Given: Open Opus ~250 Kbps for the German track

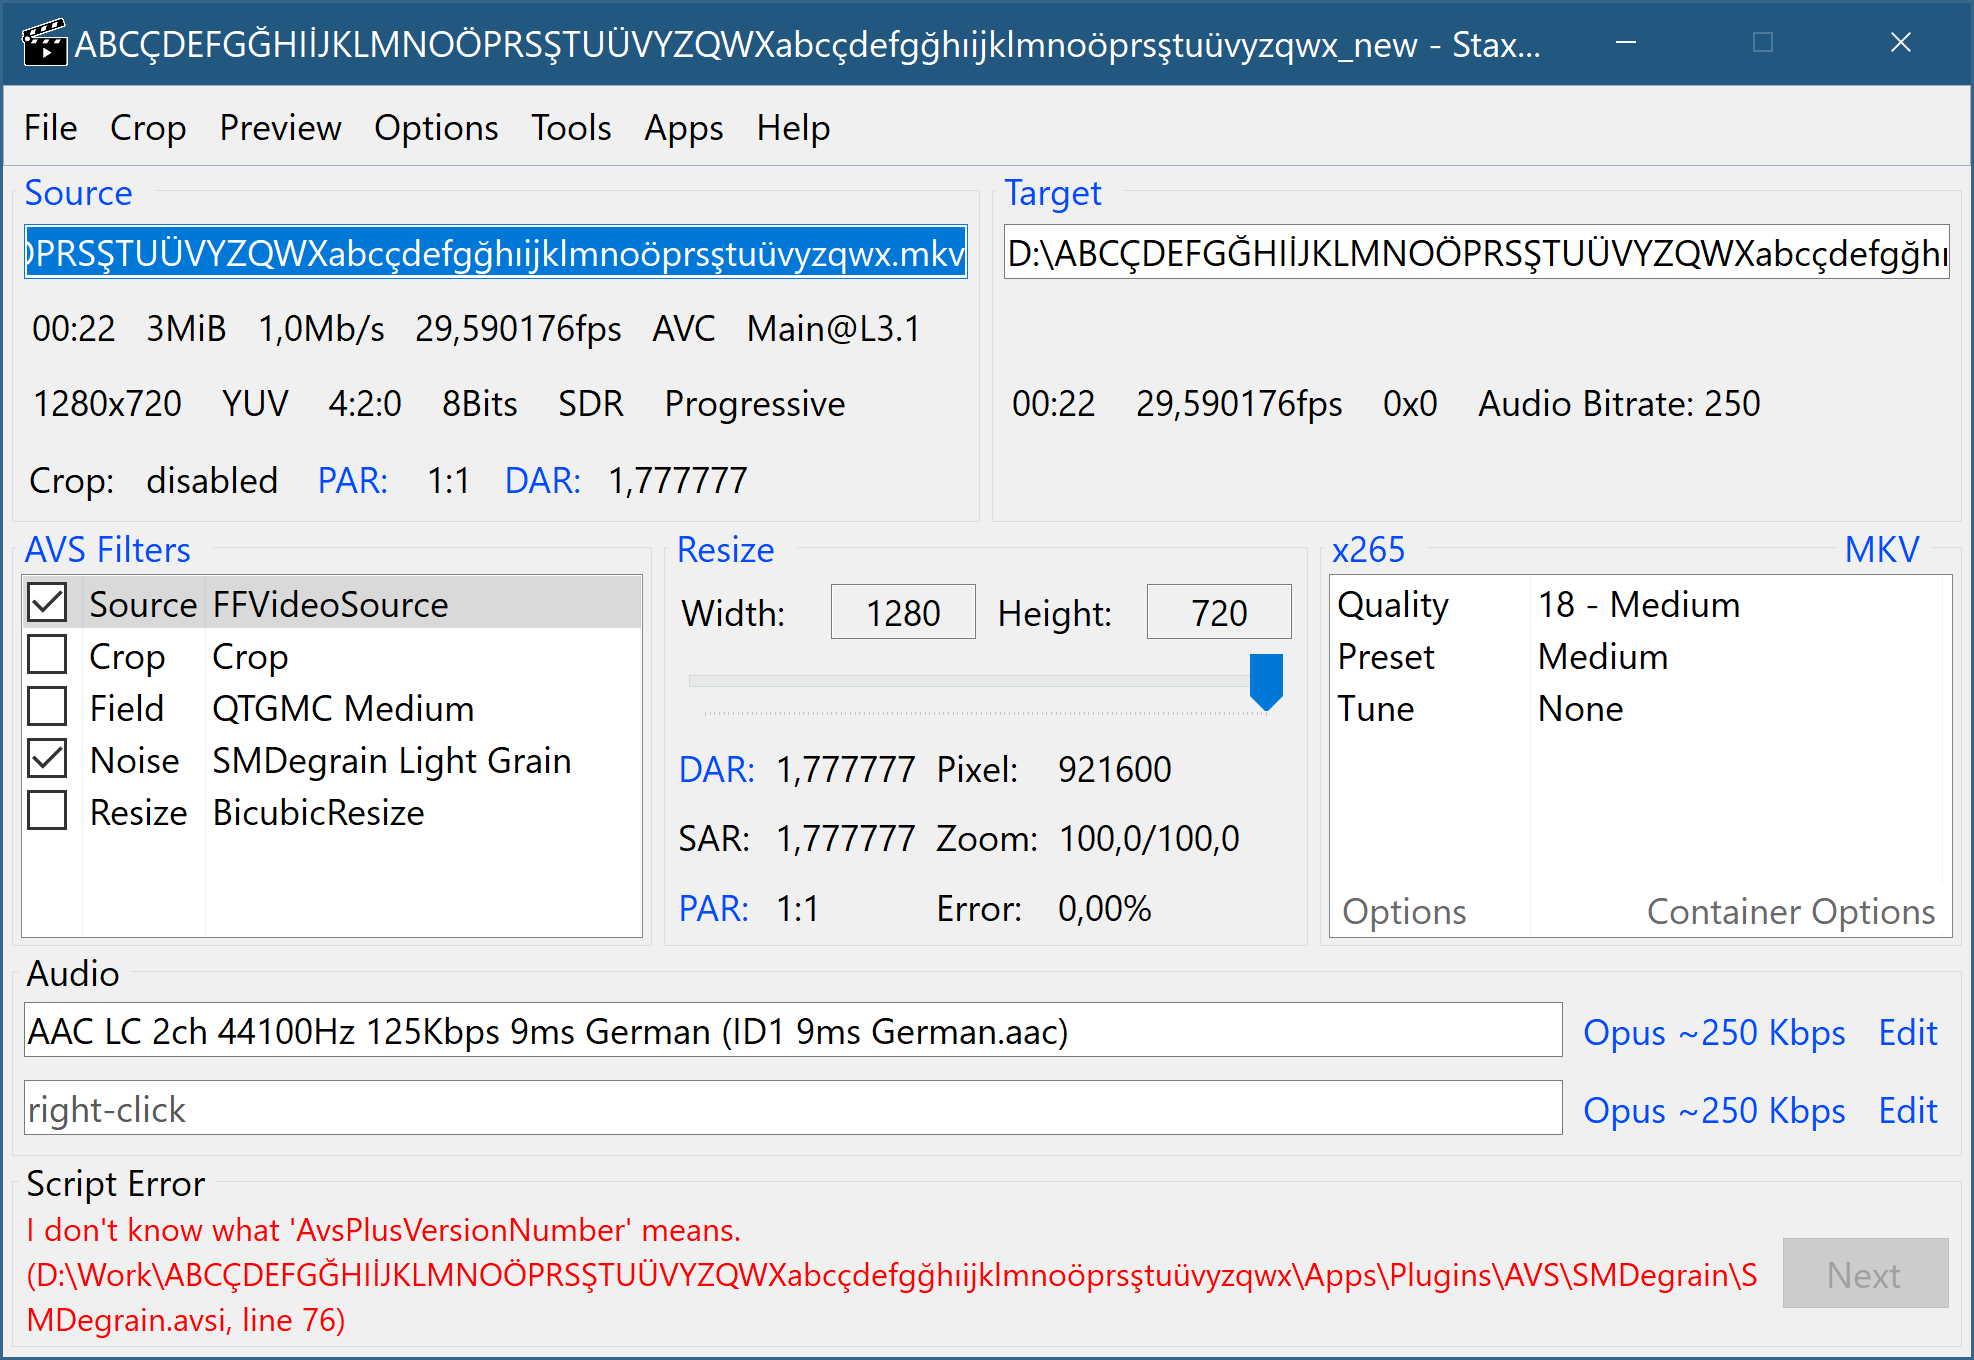Looking at the screenshot, I should 1713,1032.
